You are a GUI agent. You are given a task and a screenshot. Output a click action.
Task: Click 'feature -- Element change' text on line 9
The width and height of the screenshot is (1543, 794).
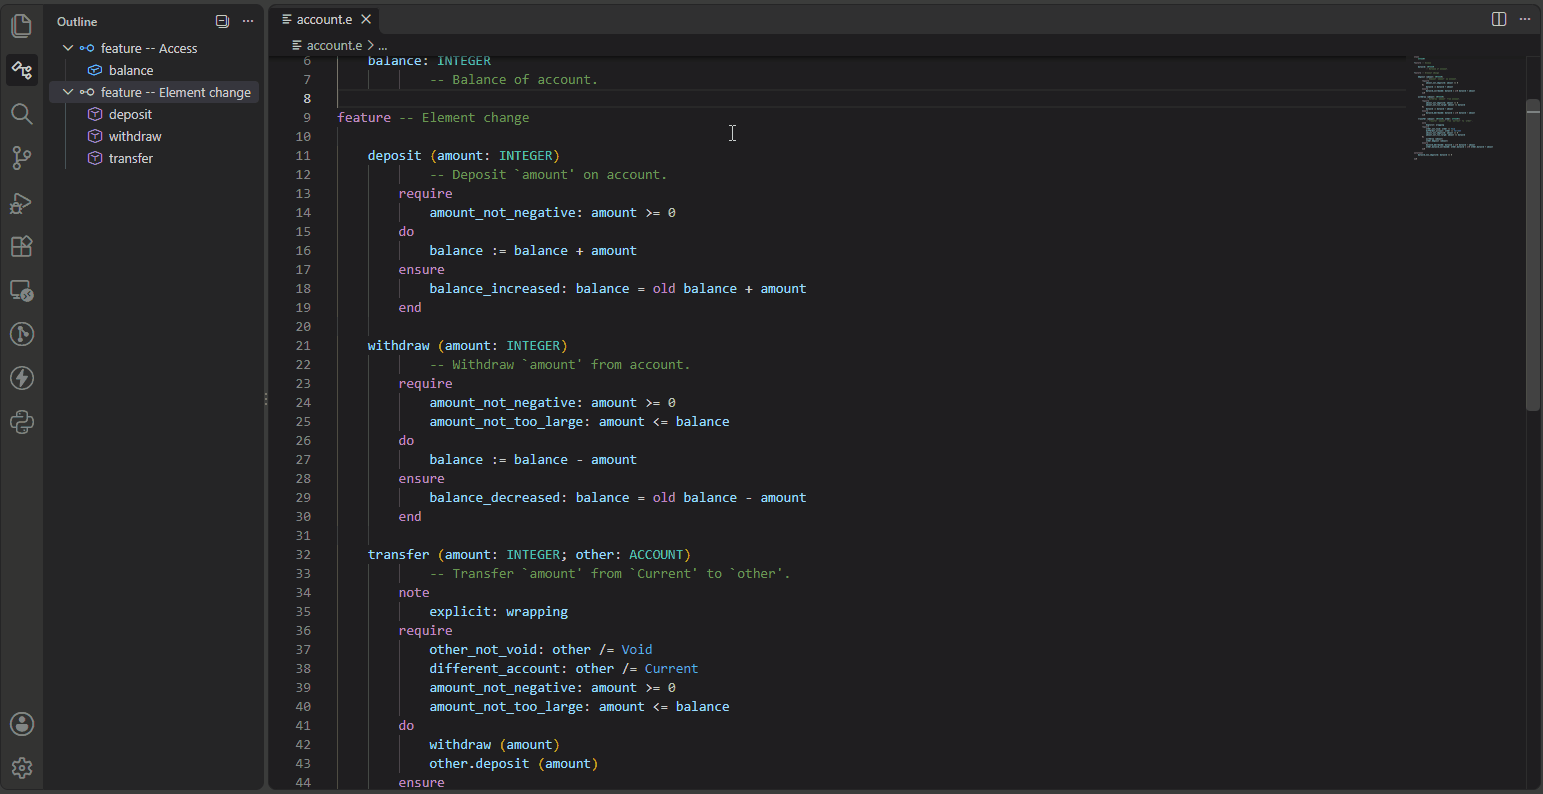[x=433, y=117]
